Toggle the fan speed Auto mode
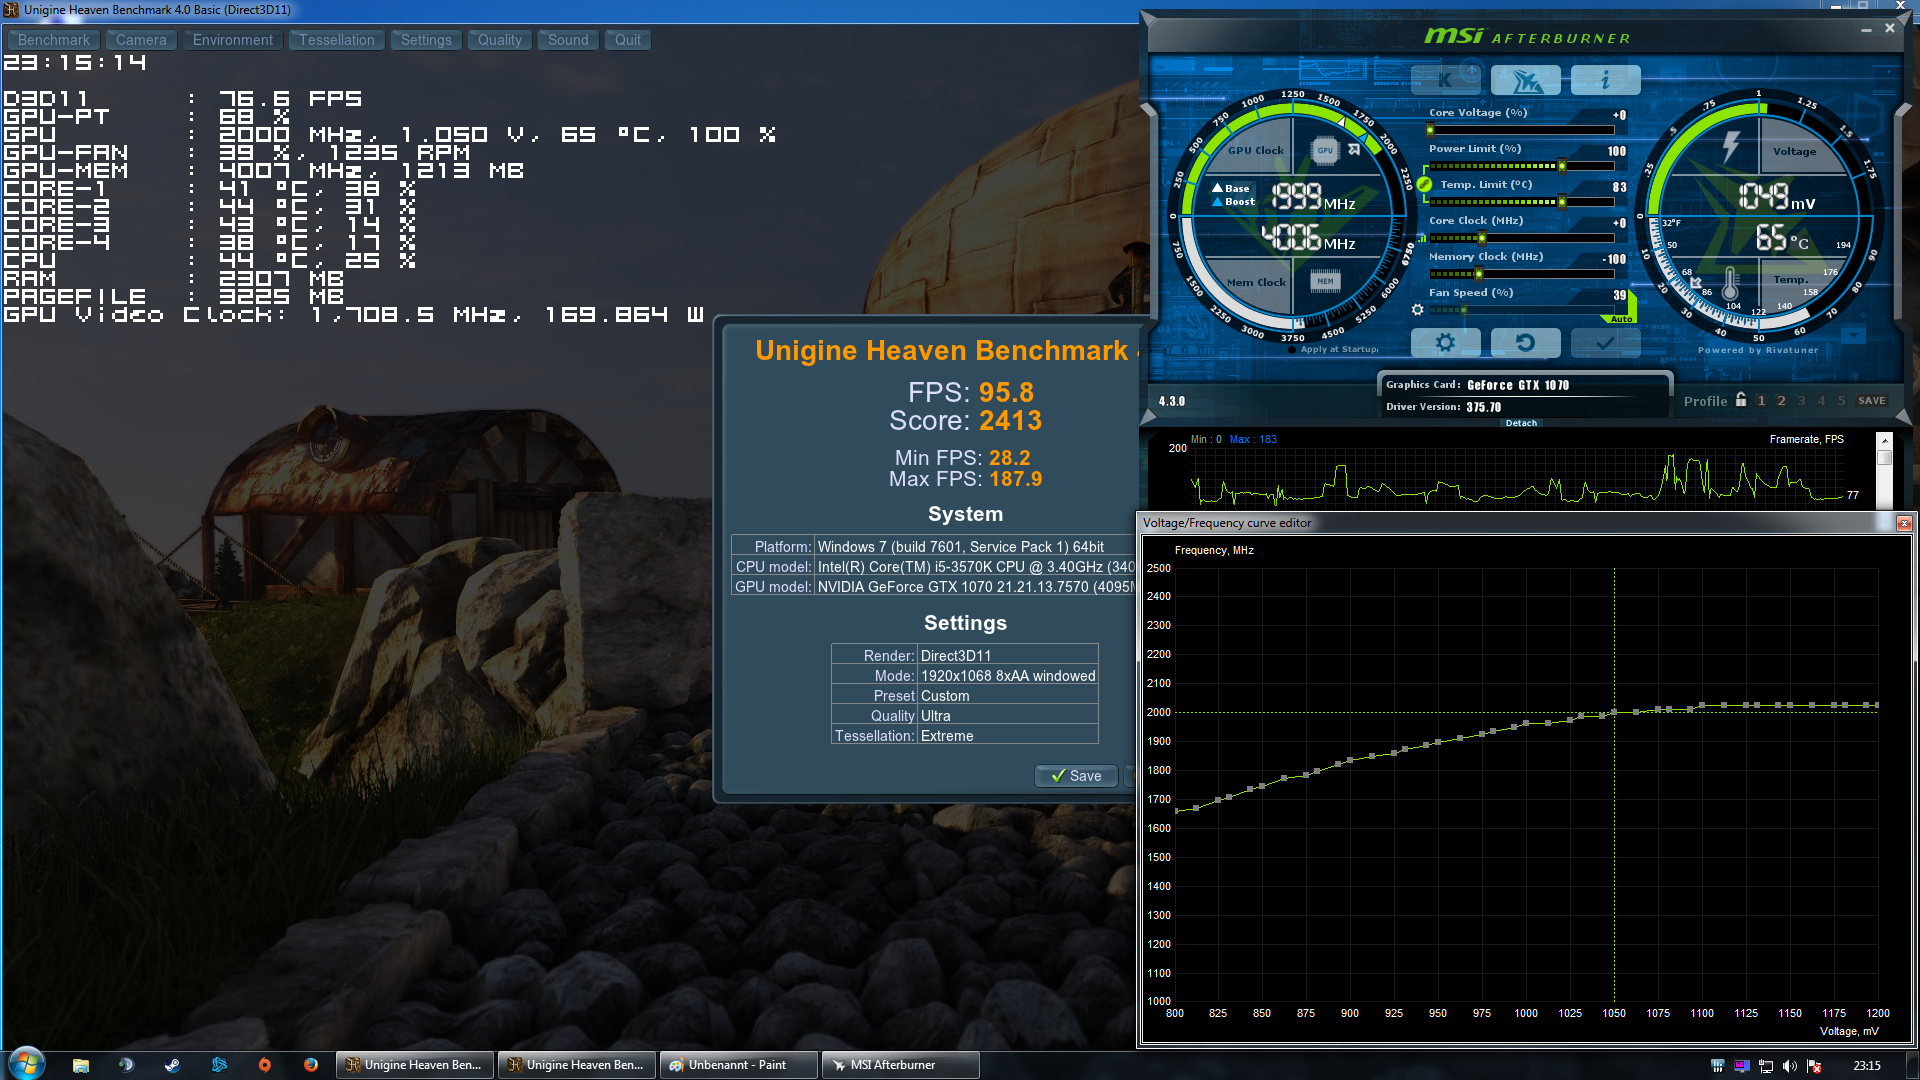The width and height of the screenshot is (1920, 1080). click(1622, 319)
